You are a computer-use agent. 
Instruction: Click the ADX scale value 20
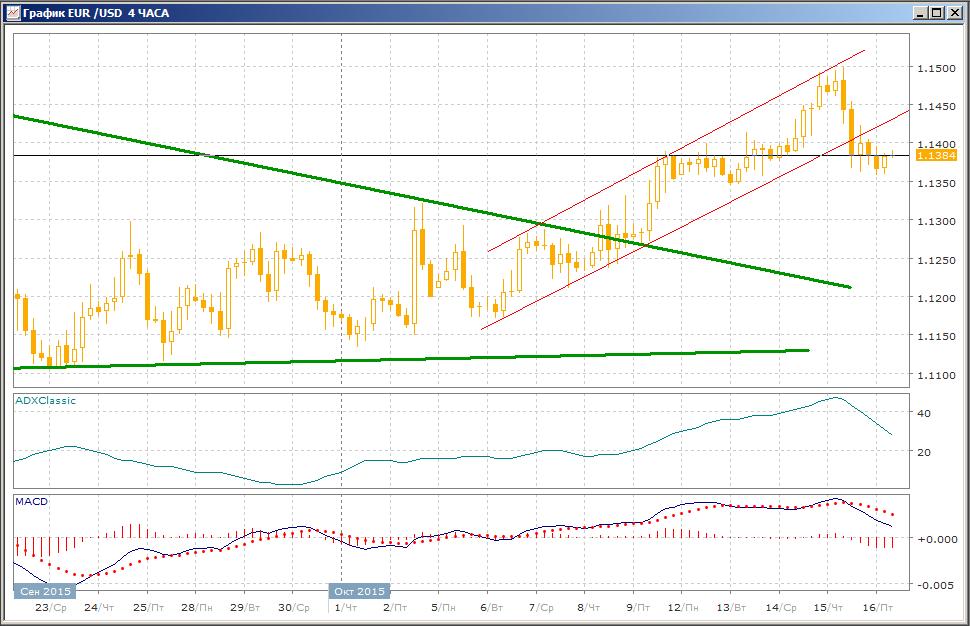click(924, 452)
